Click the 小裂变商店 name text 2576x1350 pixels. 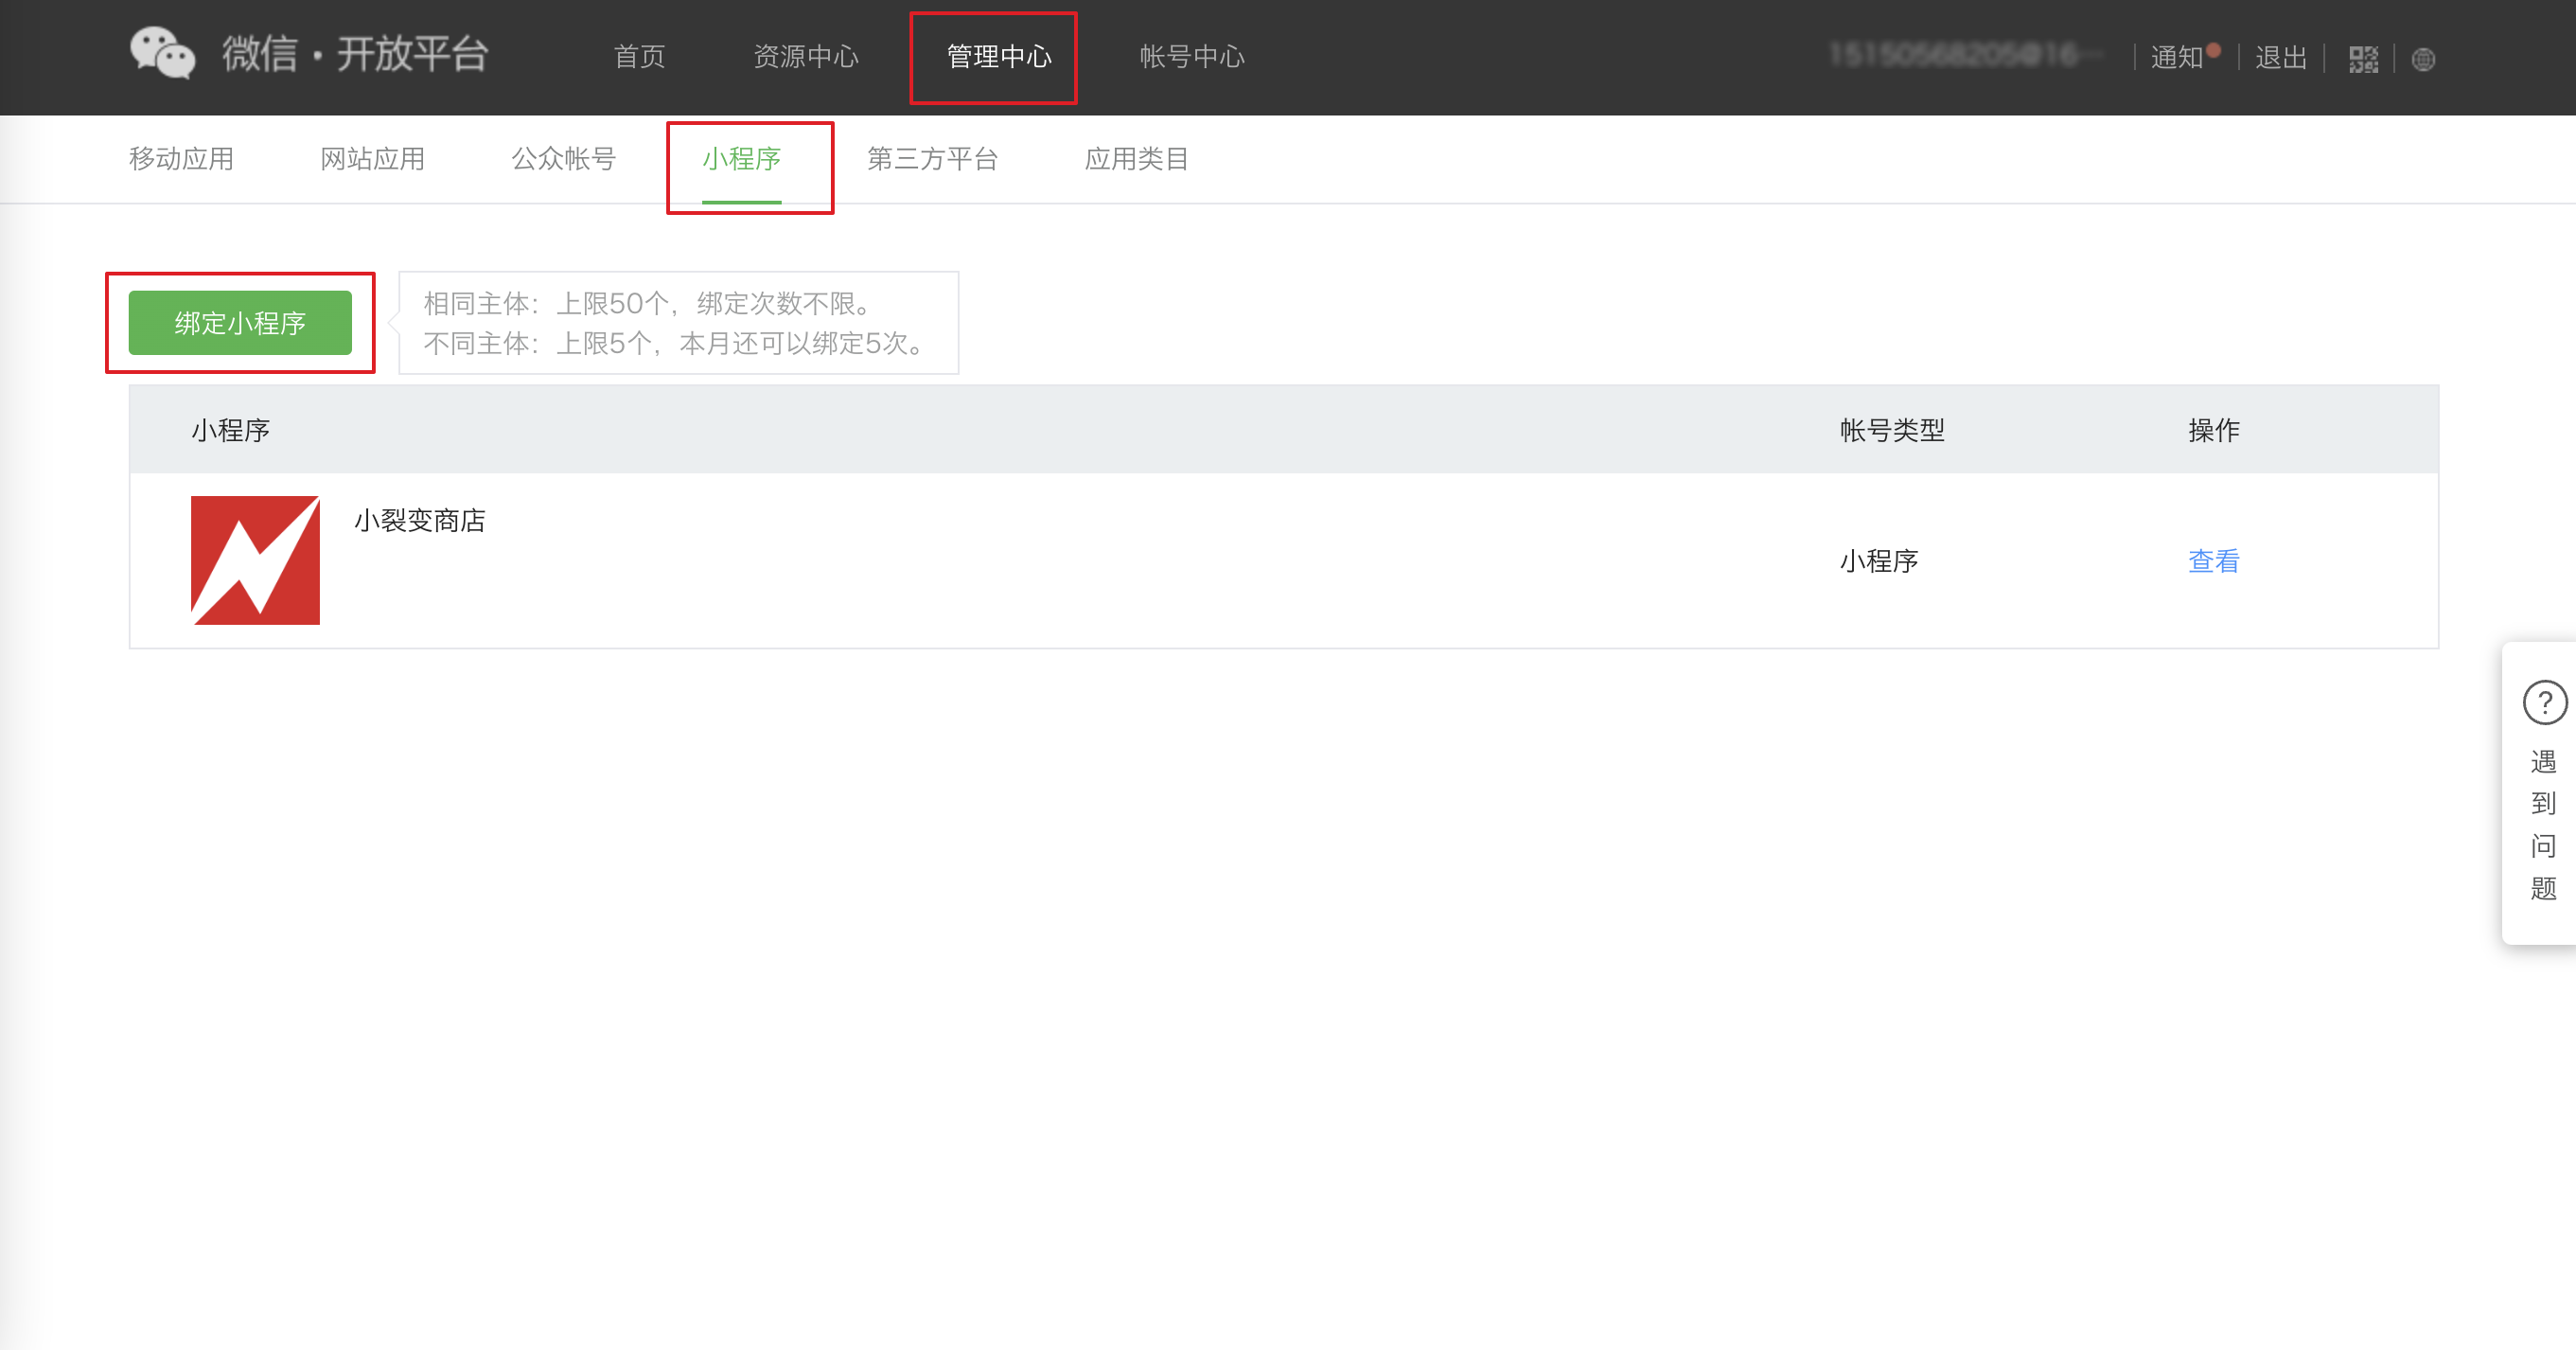coord(419,521)
